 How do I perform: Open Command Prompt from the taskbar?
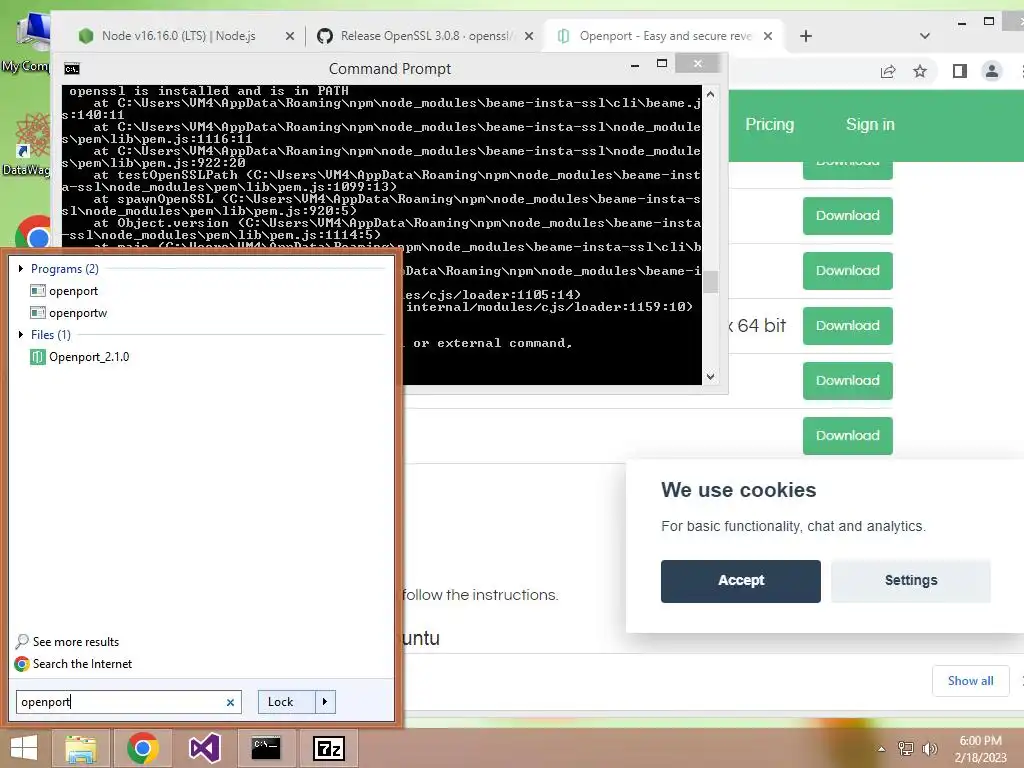(x=266, y=748)
